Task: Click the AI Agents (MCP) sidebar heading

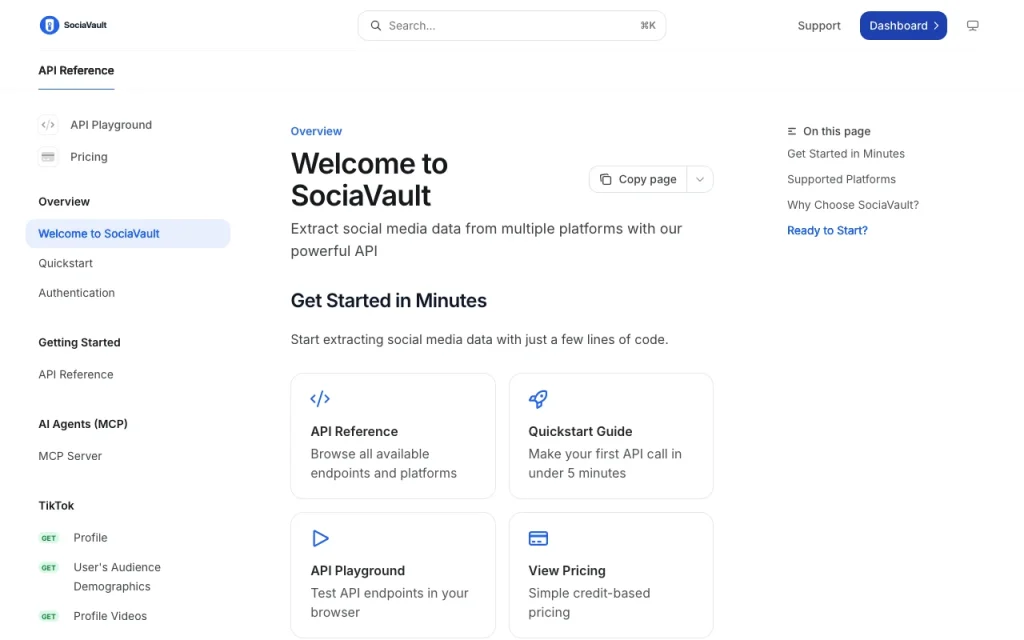Action: click(x=83, y=424)
